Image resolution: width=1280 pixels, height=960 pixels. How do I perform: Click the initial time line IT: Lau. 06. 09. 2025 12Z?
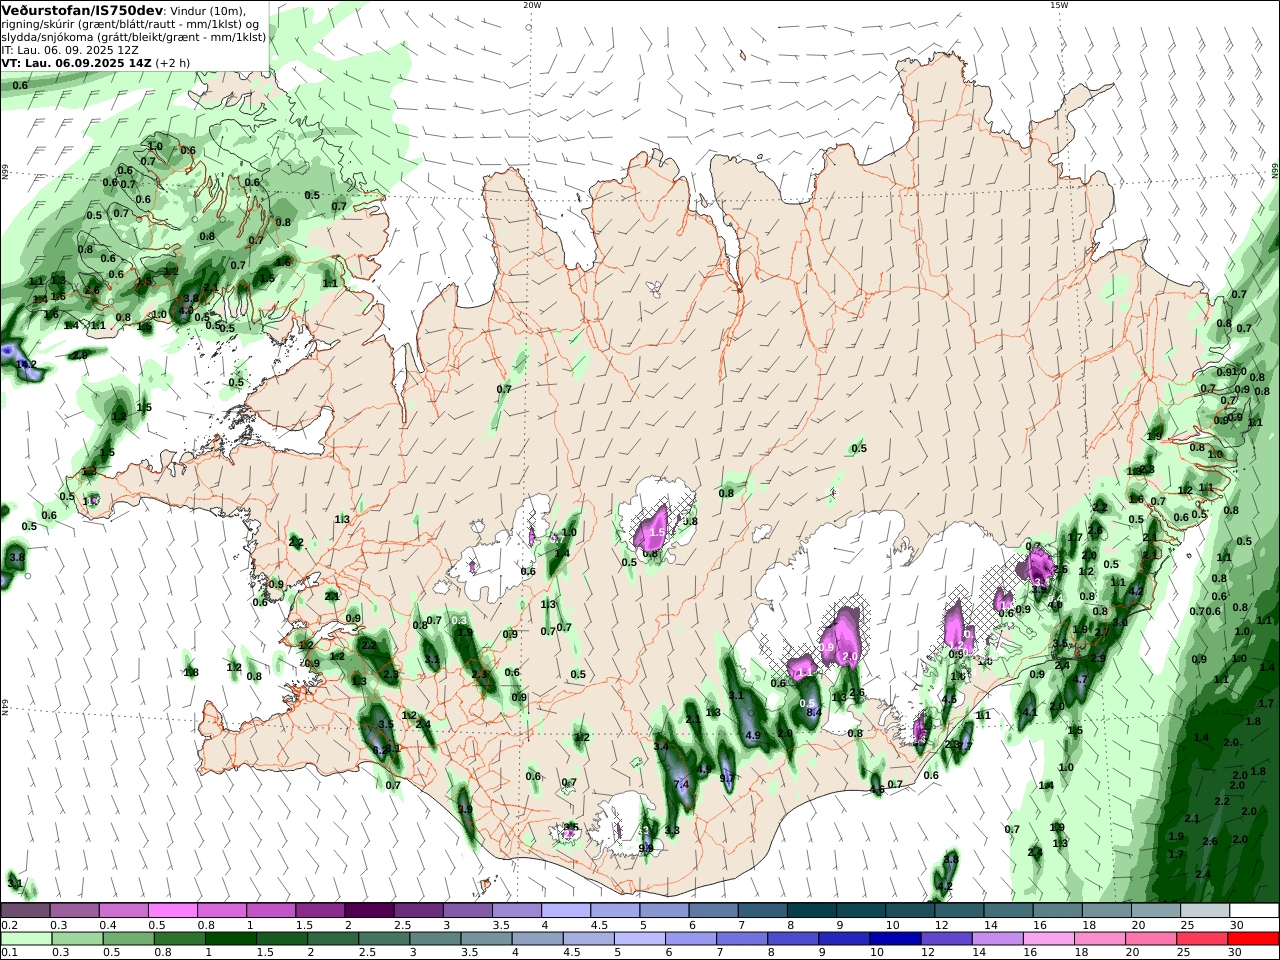pos(70,49)
